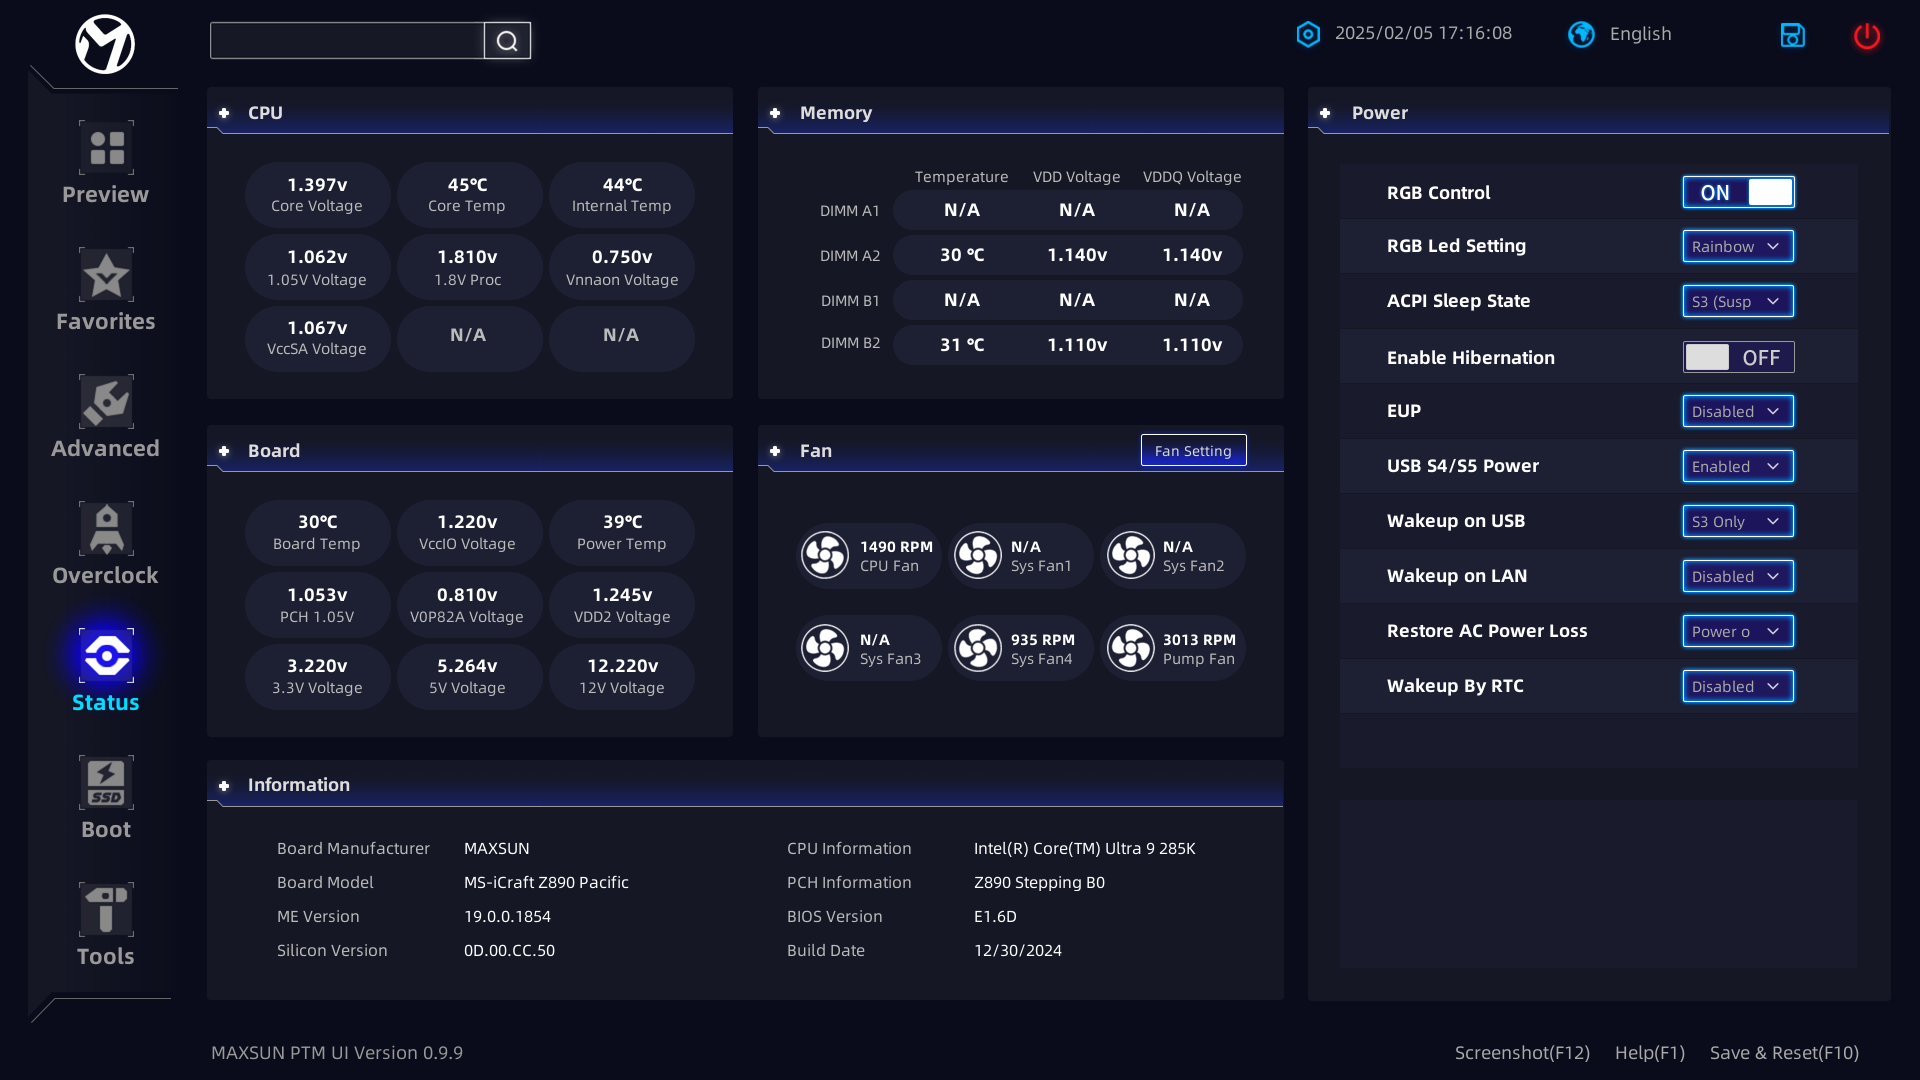Open the Boot SSD icon
The height and width of the screenshot is (1080, 1920).
(x=106, y=783)
